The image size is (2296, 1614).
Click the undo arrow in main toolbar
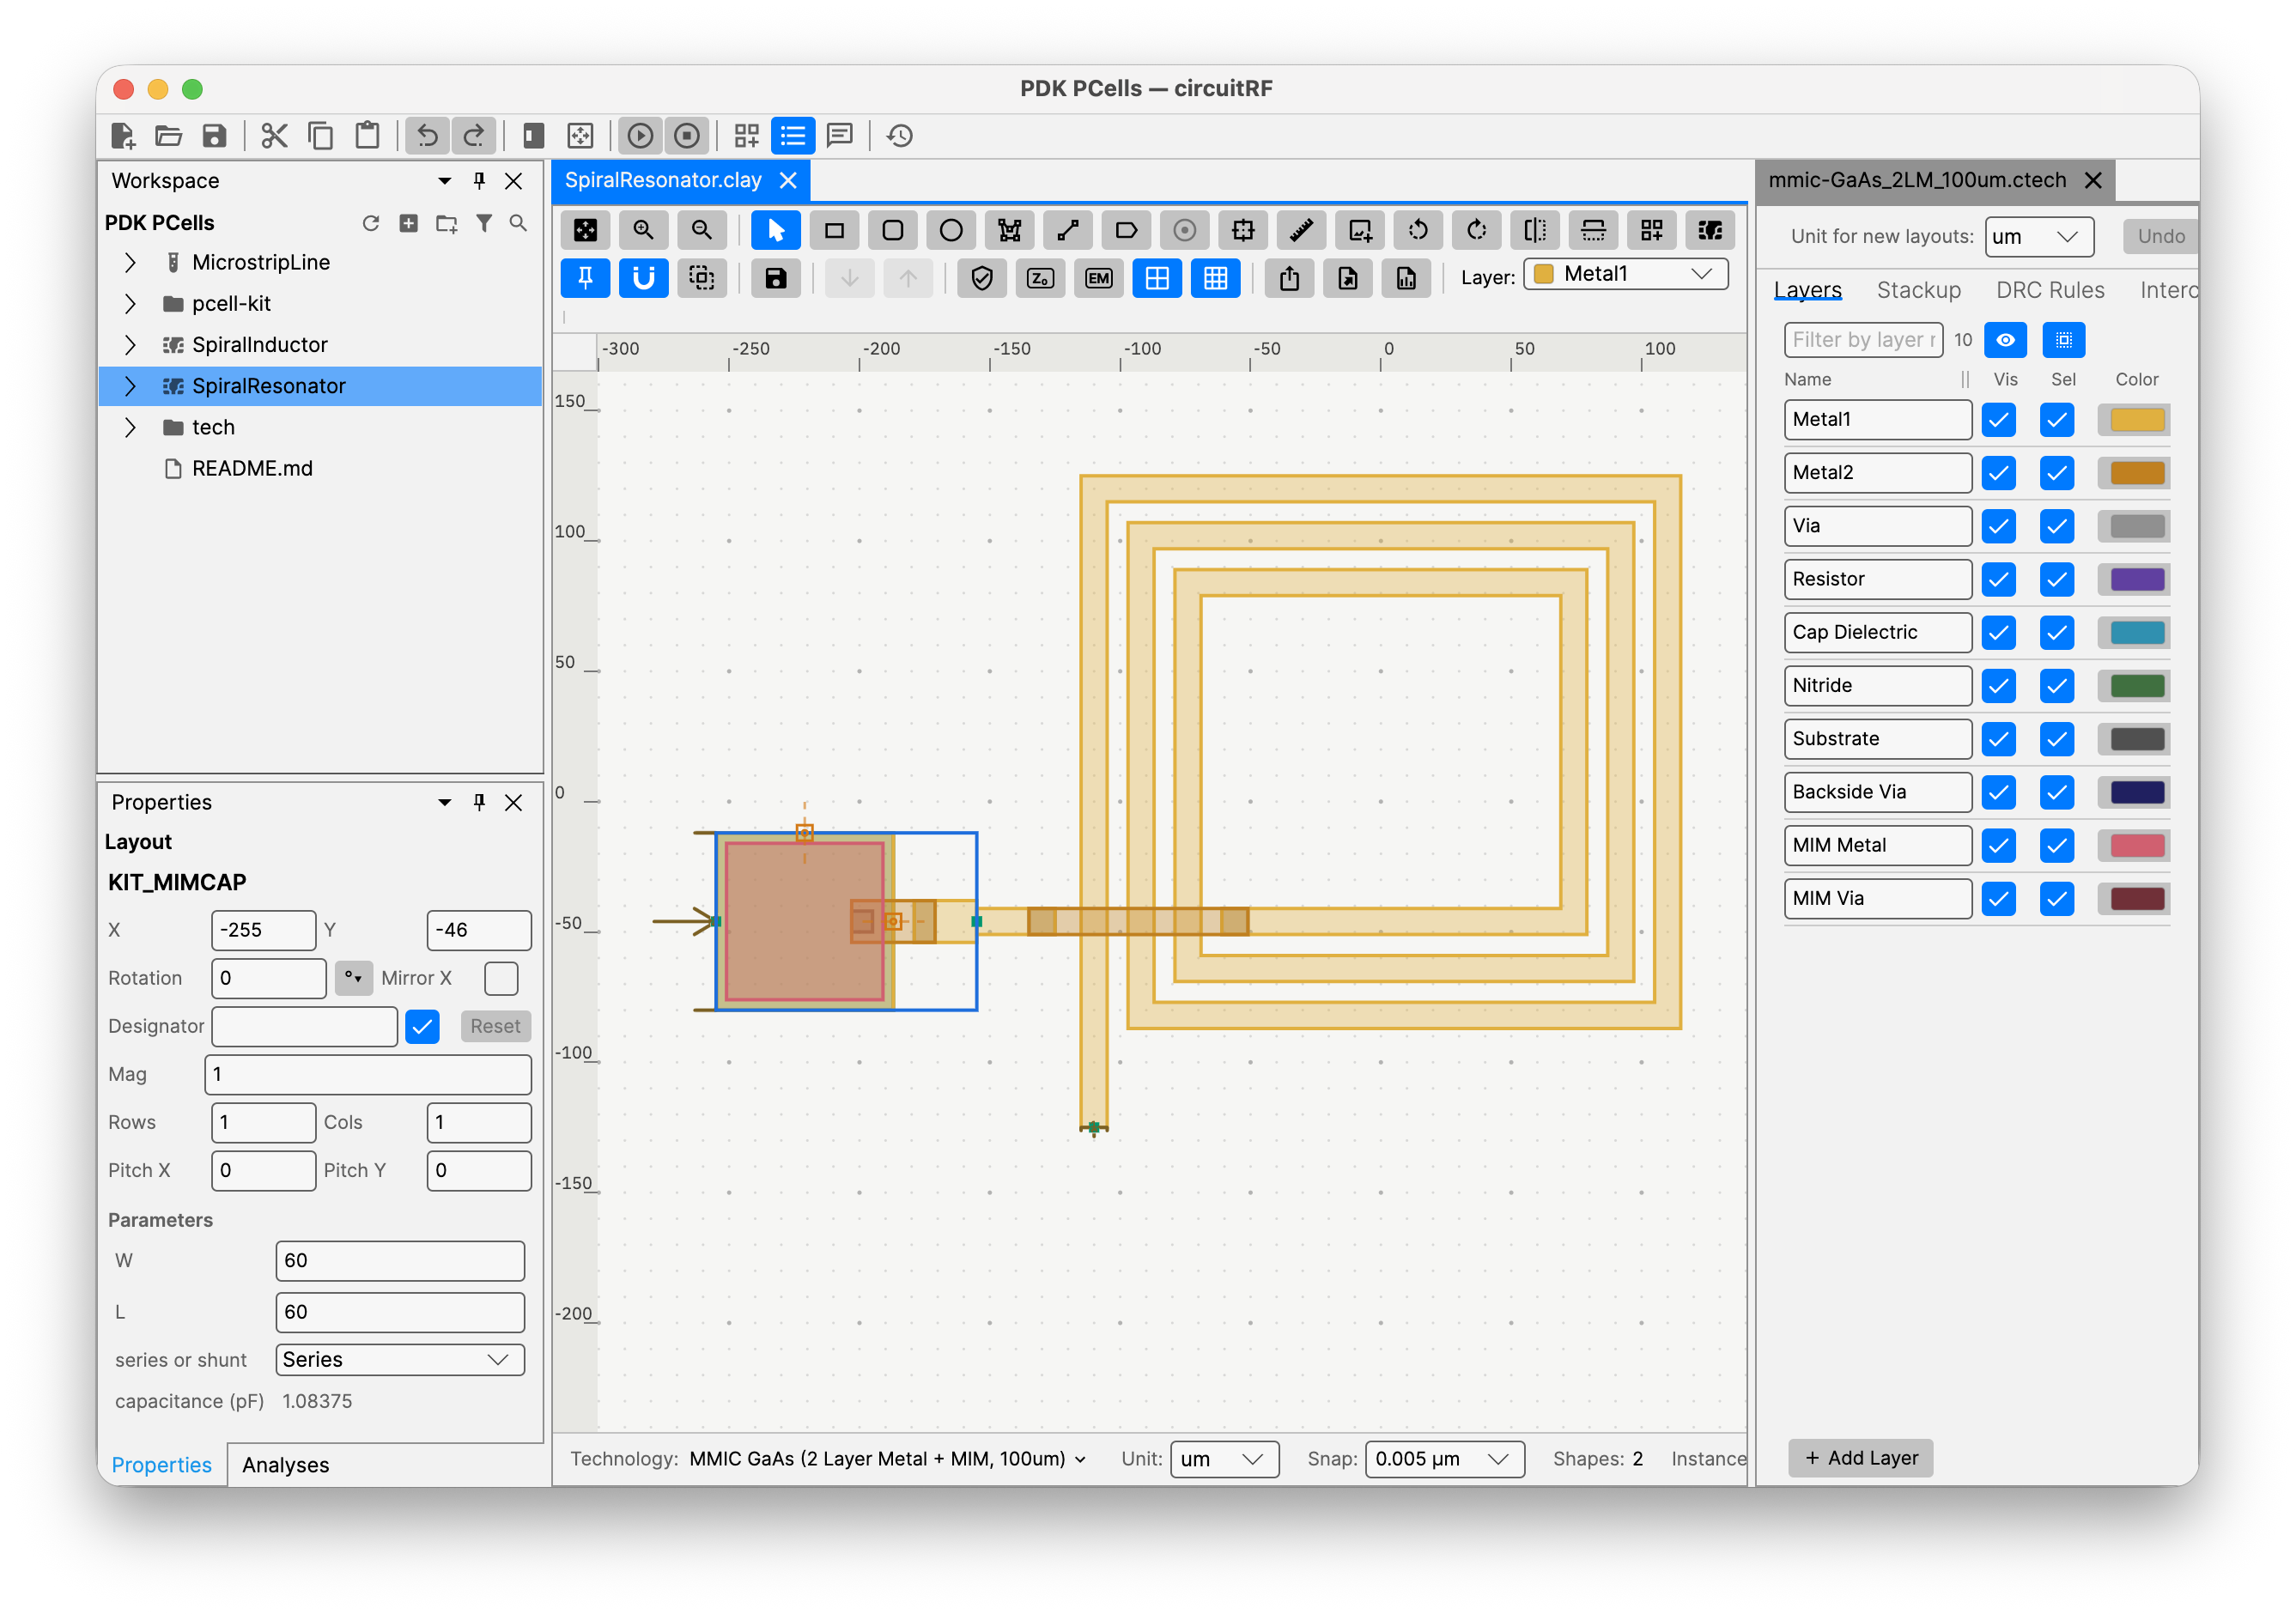427,136
